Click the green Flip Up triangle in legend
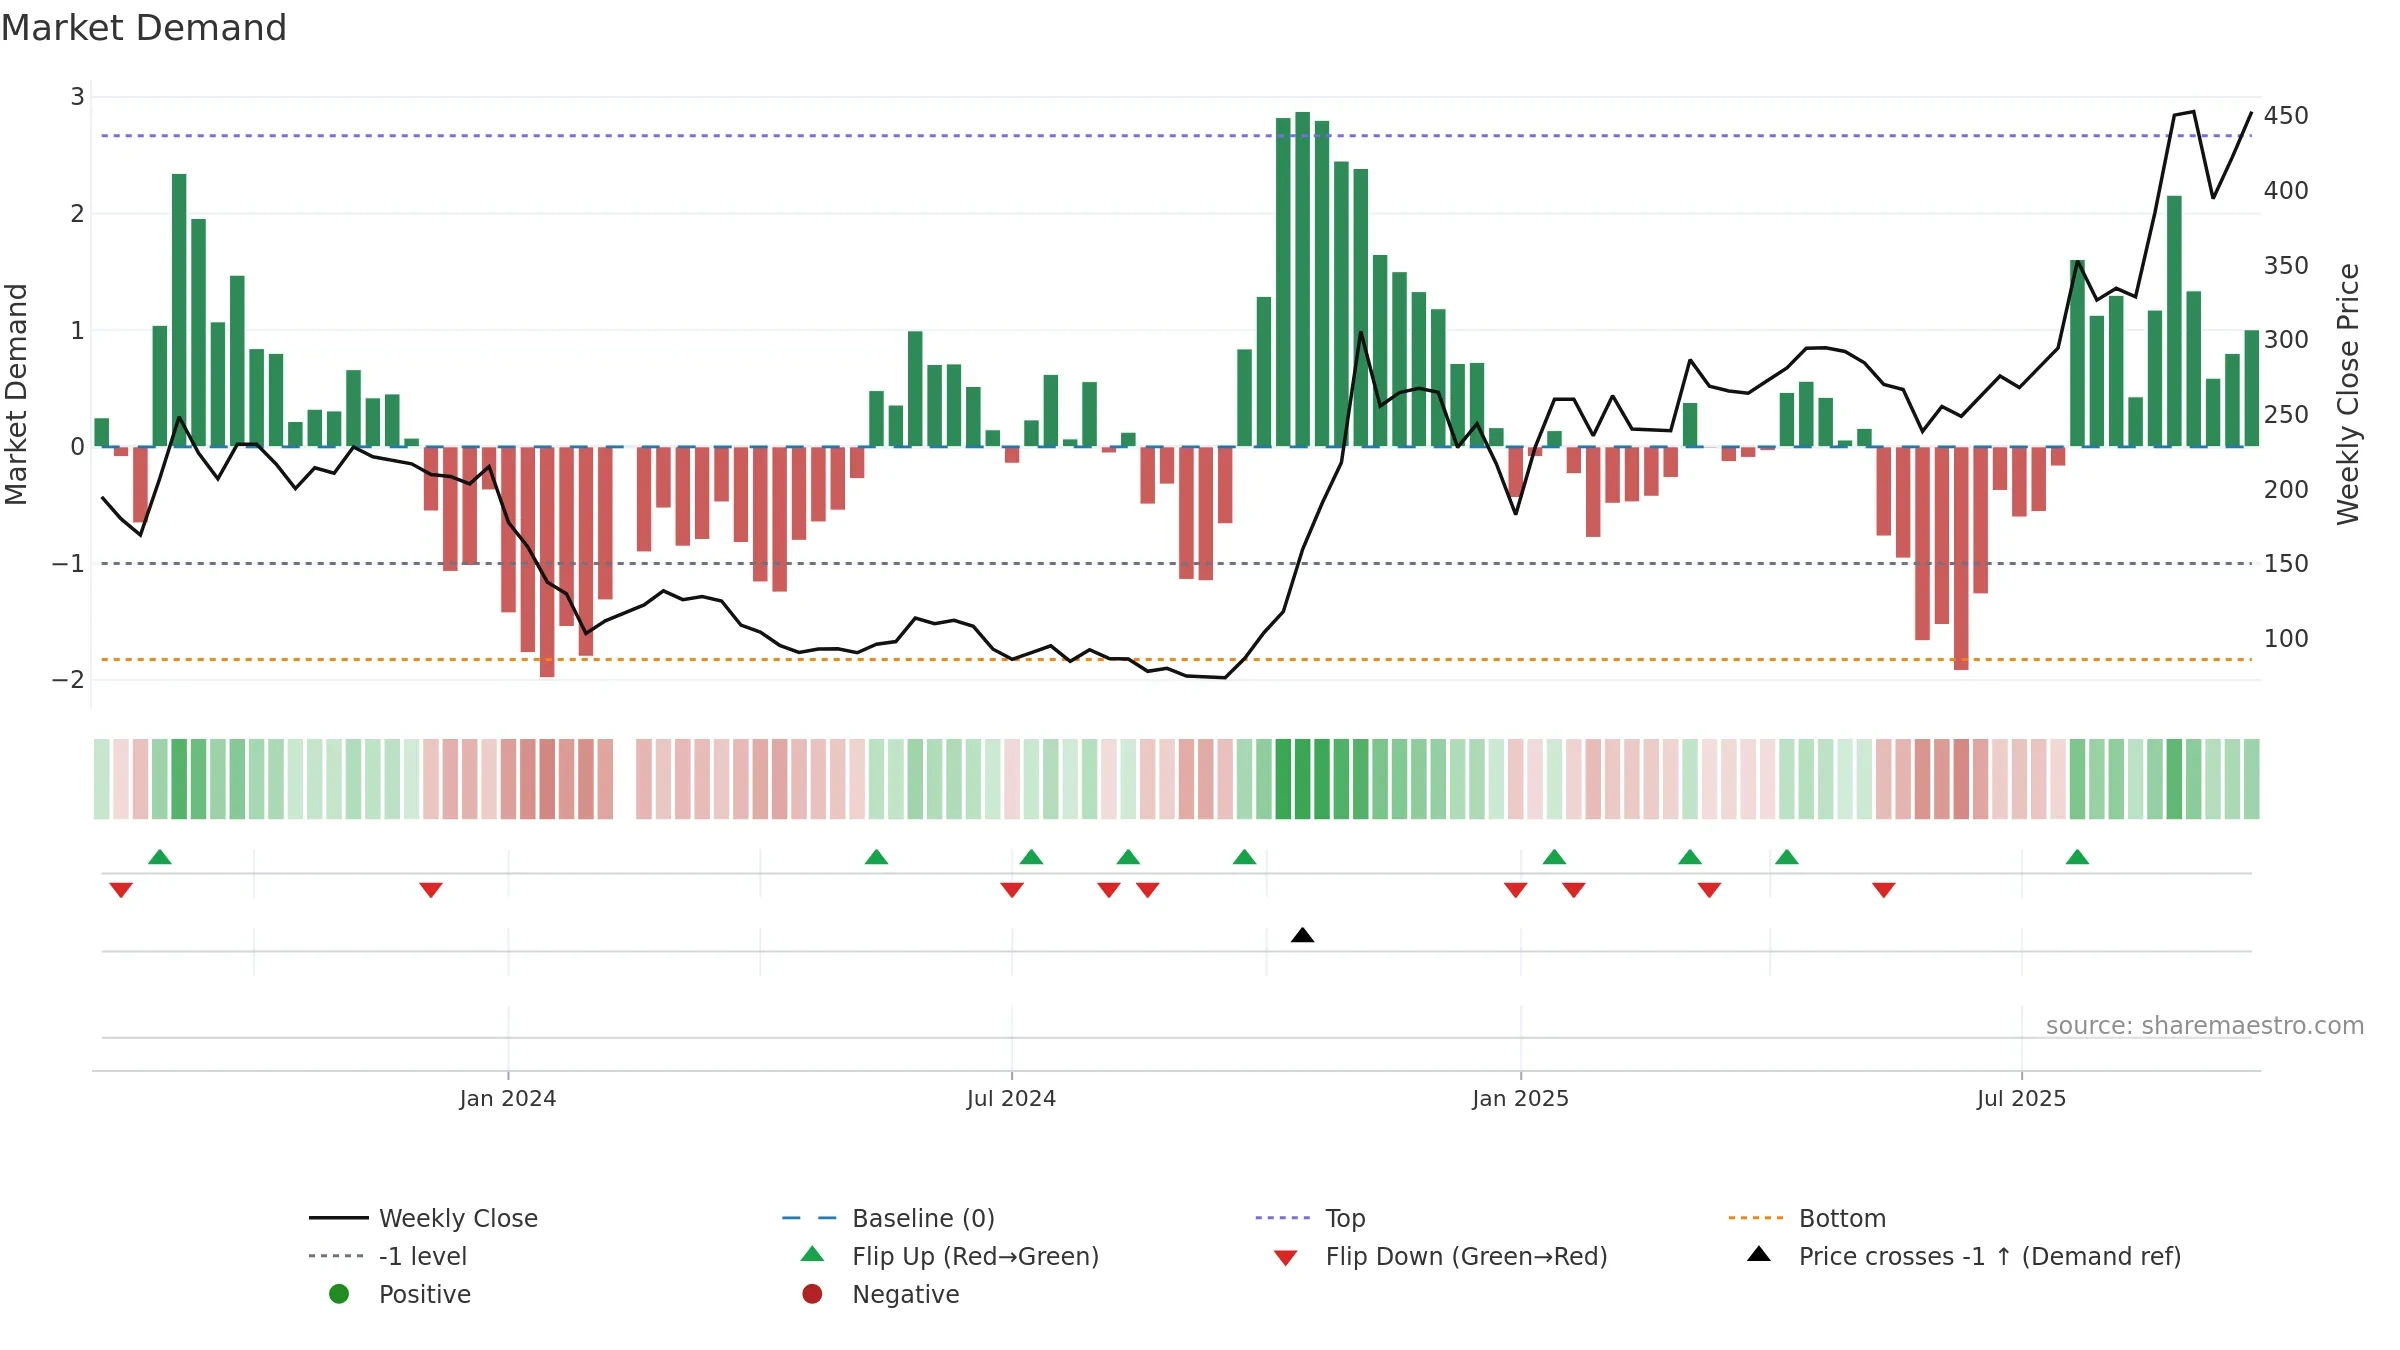 point(812,1254)
